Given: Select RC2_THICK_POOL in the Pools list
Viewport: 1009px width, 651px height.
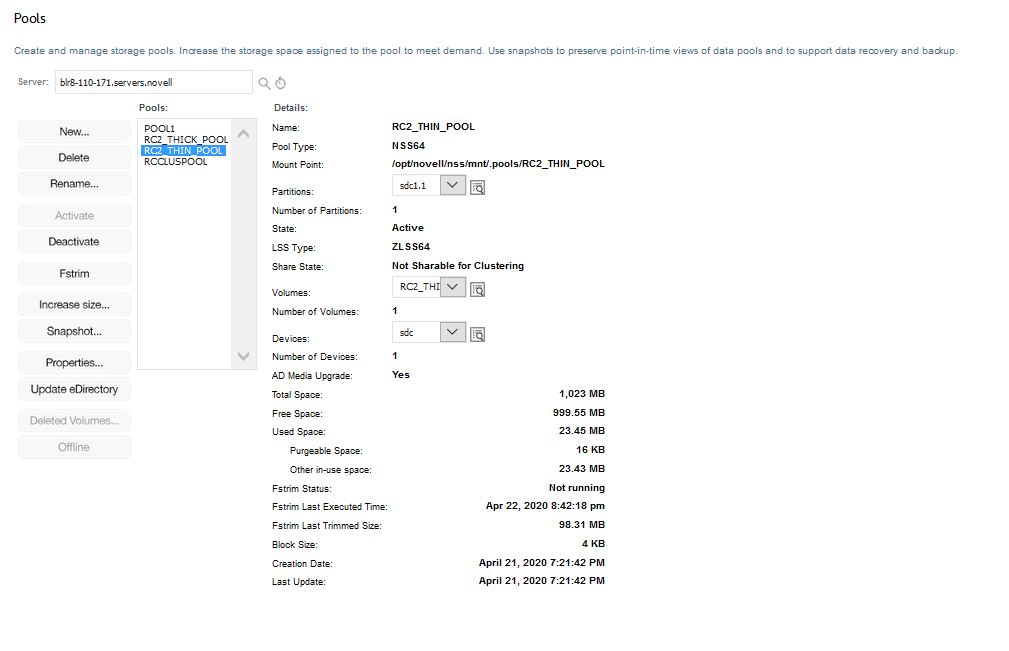Looking at the screenshot, I should tap(186, 140).
